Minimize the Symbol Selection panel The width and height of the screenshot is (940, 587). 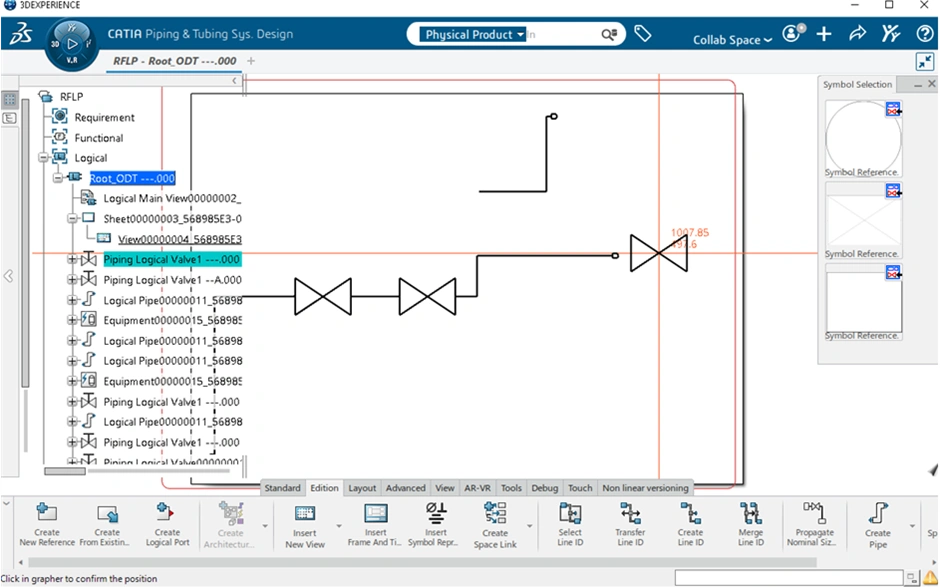[x=918, y=85]
